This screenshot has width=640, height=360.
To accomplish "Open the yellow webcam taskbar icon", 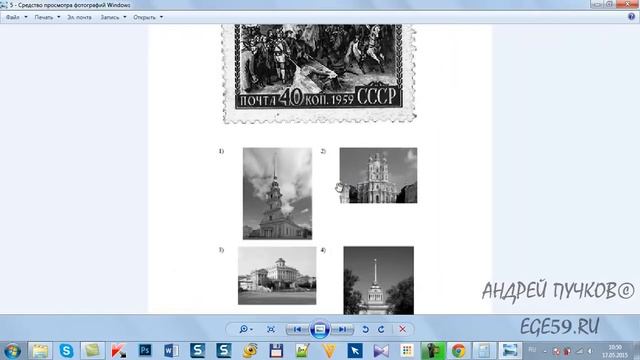I will [250, 351].
